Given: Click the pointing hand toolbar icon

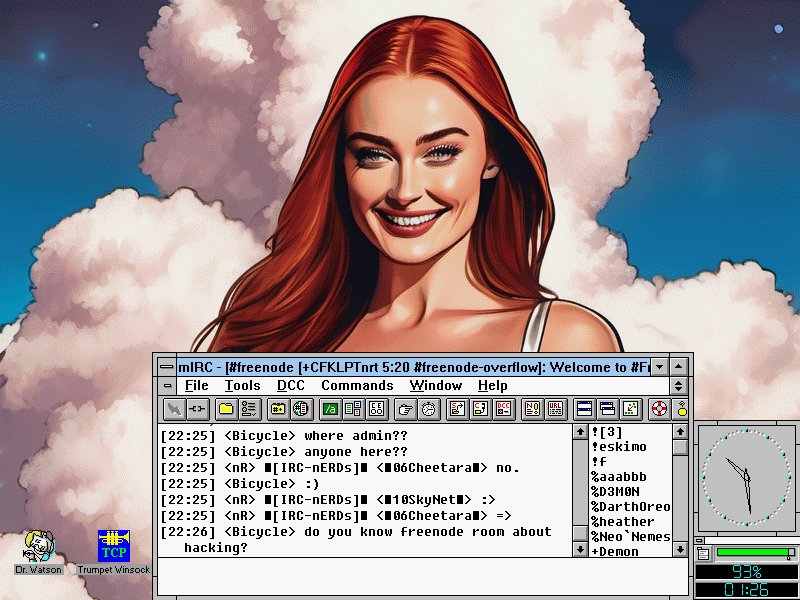Looking at the screenshot, I should pyautogui.click(x=405, y=408).
